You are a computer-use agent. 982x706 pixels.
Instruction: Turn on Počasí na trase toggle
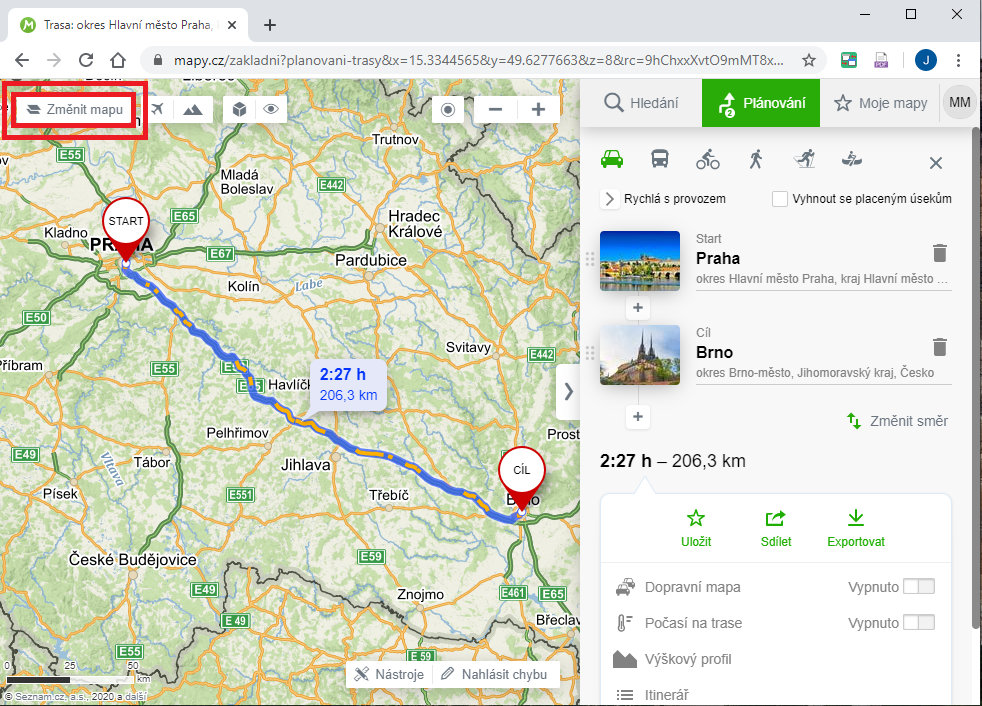(x=918, y=623)
